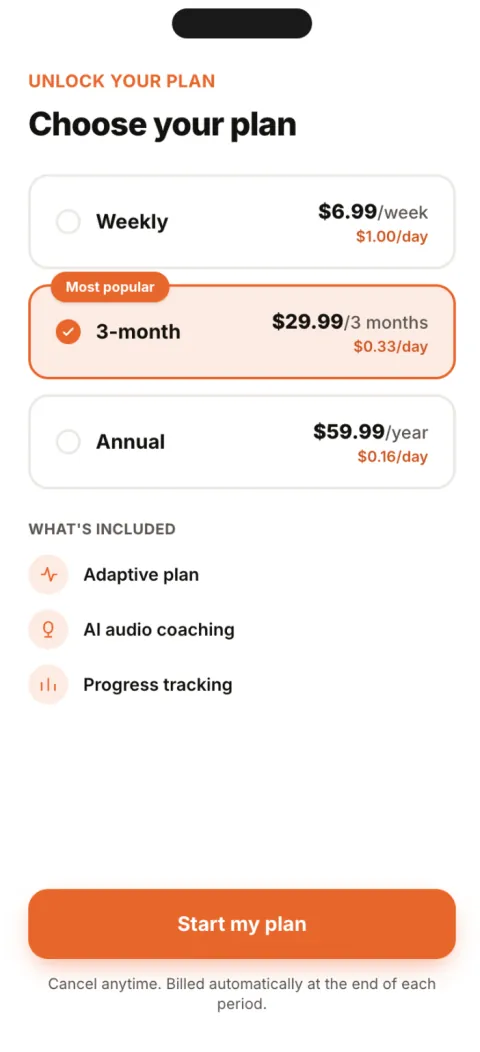Toggle the 3-month plan checked radio

pos(68,331)
